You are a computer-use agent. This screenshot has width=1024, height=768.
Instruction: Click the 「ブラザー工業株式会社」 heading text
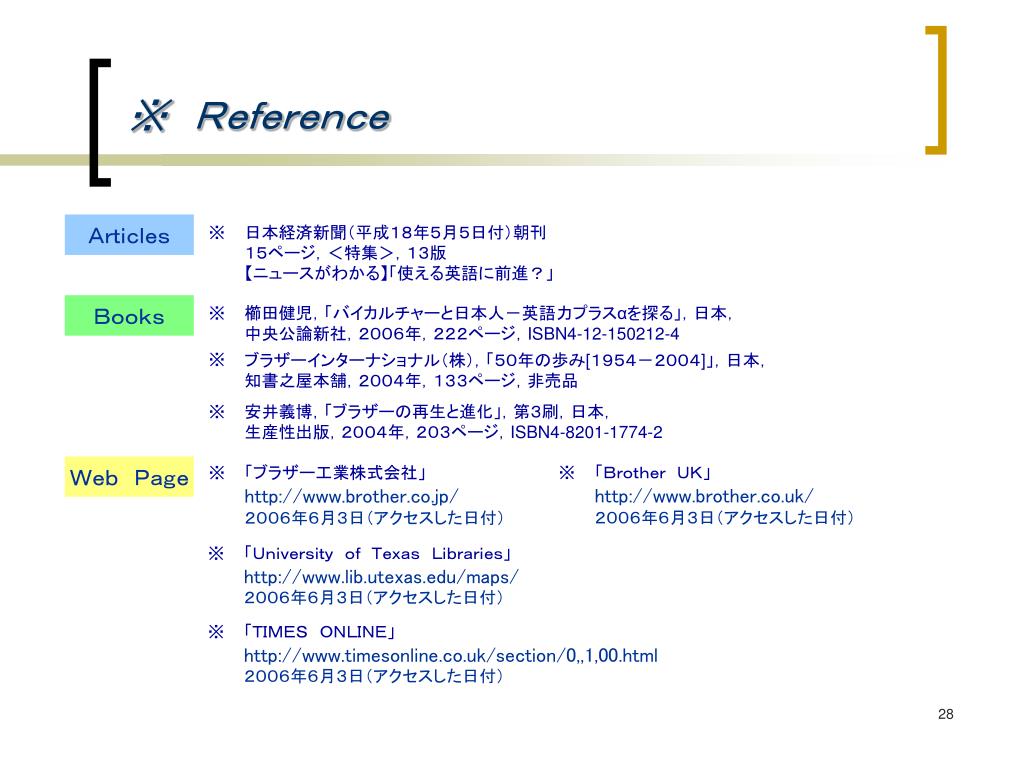click(335, 473)
